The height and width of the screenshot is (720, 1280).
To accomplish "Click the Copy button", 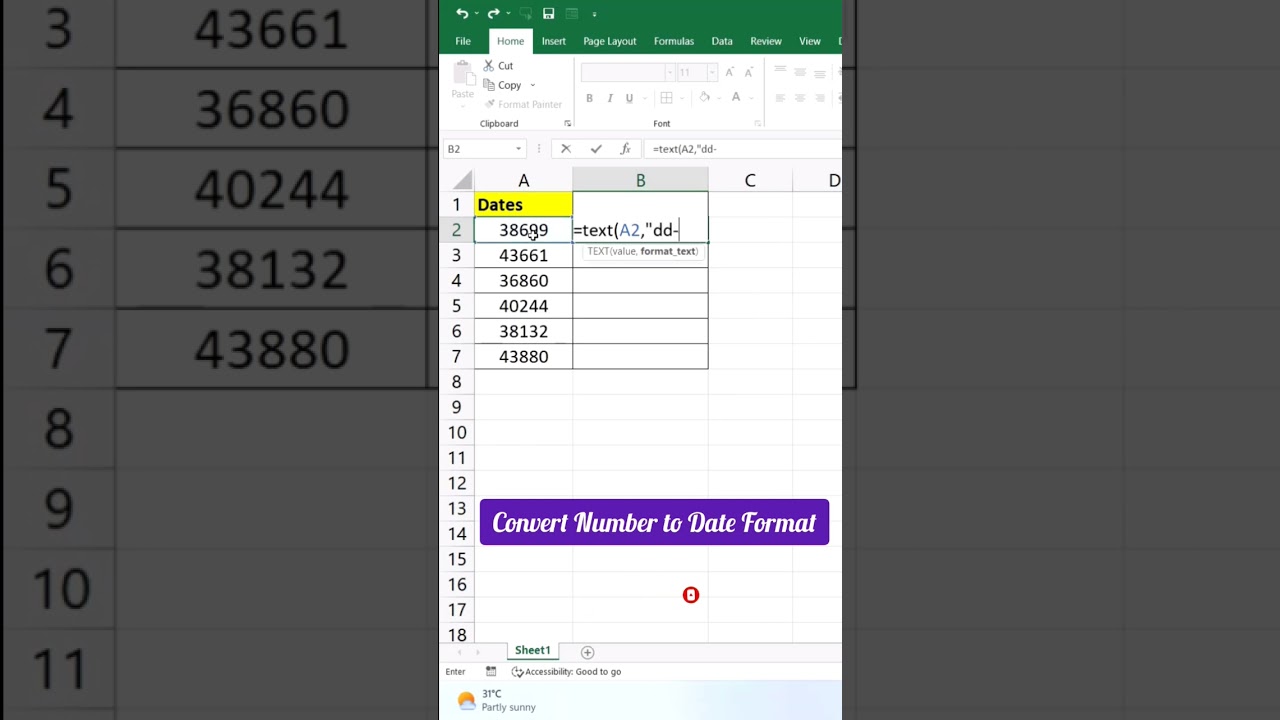I will click(502, 85).
